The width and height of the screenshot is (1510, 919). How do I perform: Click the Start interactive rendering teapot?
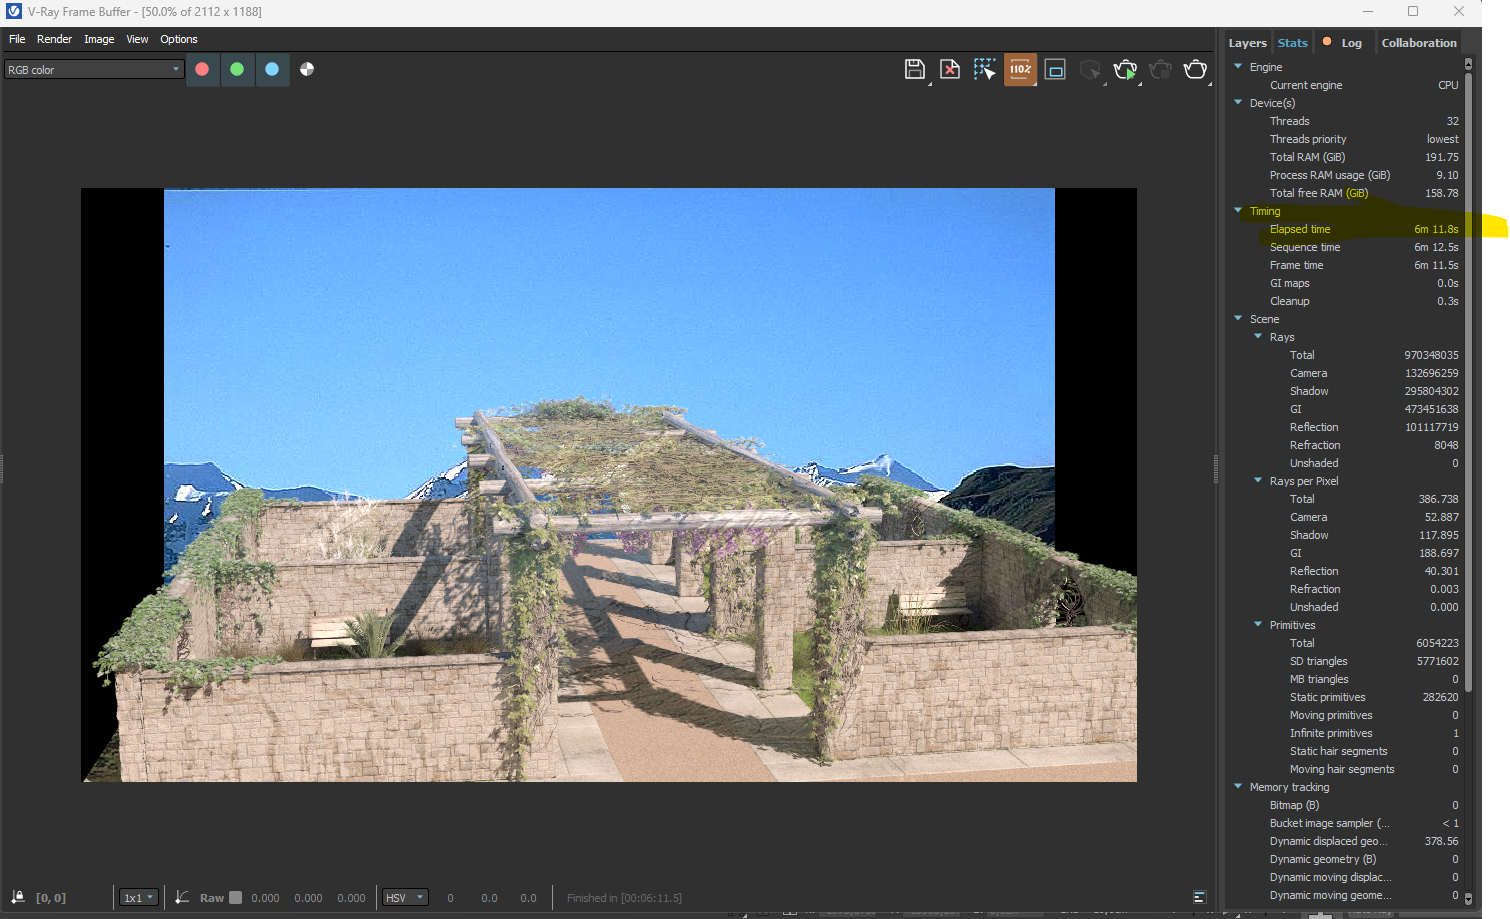pos(1125,69)
